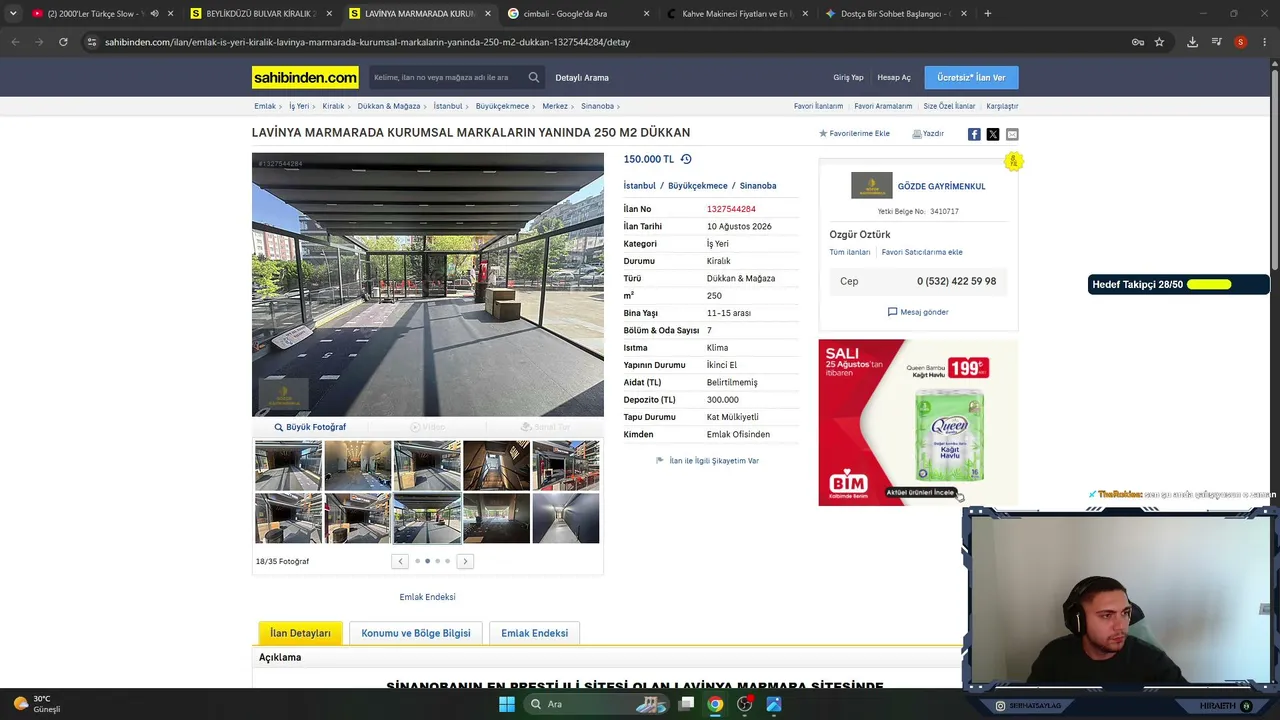This screenshot has height=720, width=1280.
Task: Open the Windows Start menu
Action: pyautogui.click(x=507, y=704)
